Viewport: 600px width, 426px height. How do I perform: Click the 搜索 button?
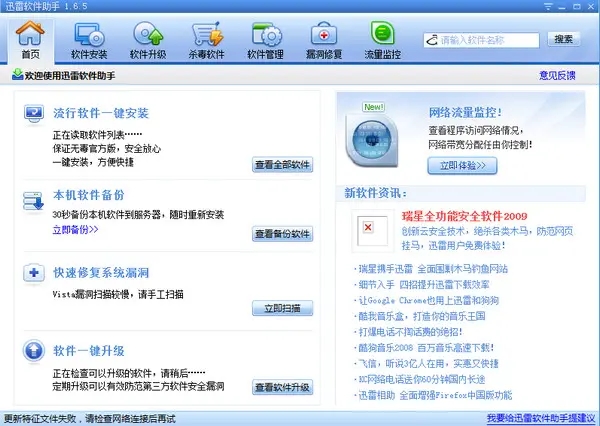(564, 39)
